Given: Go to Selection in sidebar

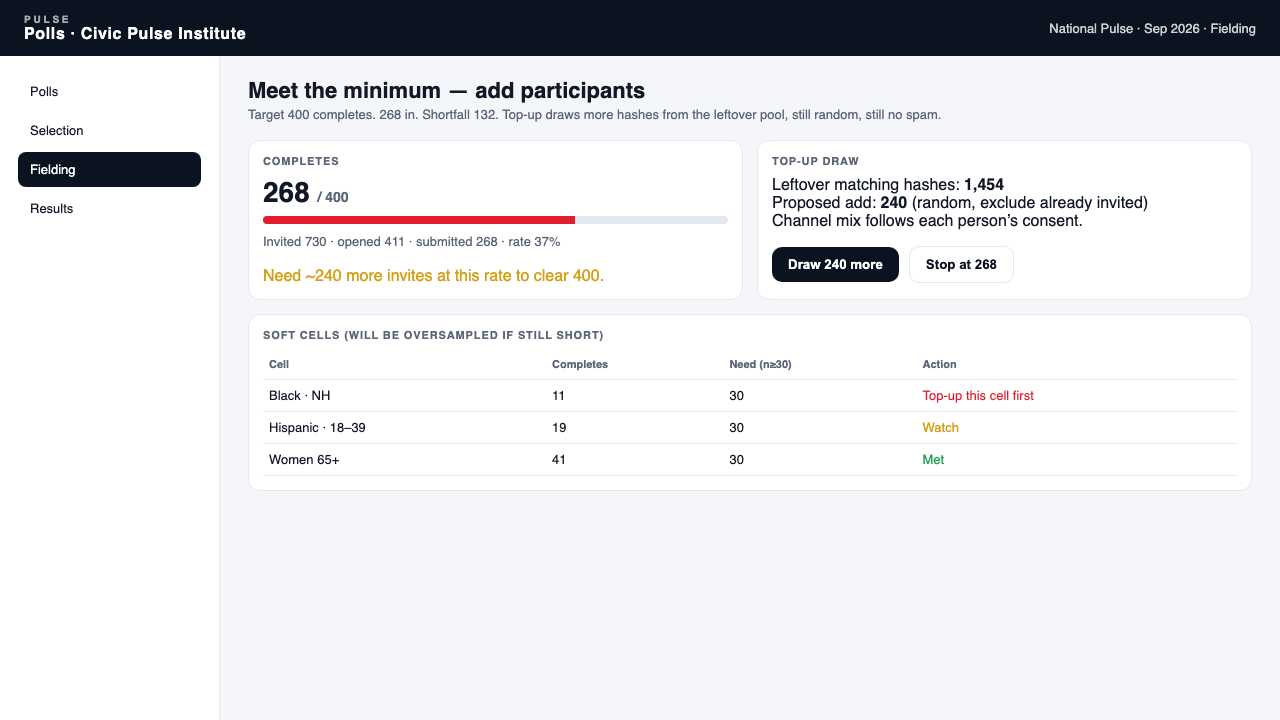Looking at the screenshot, I should pos(109,131).
